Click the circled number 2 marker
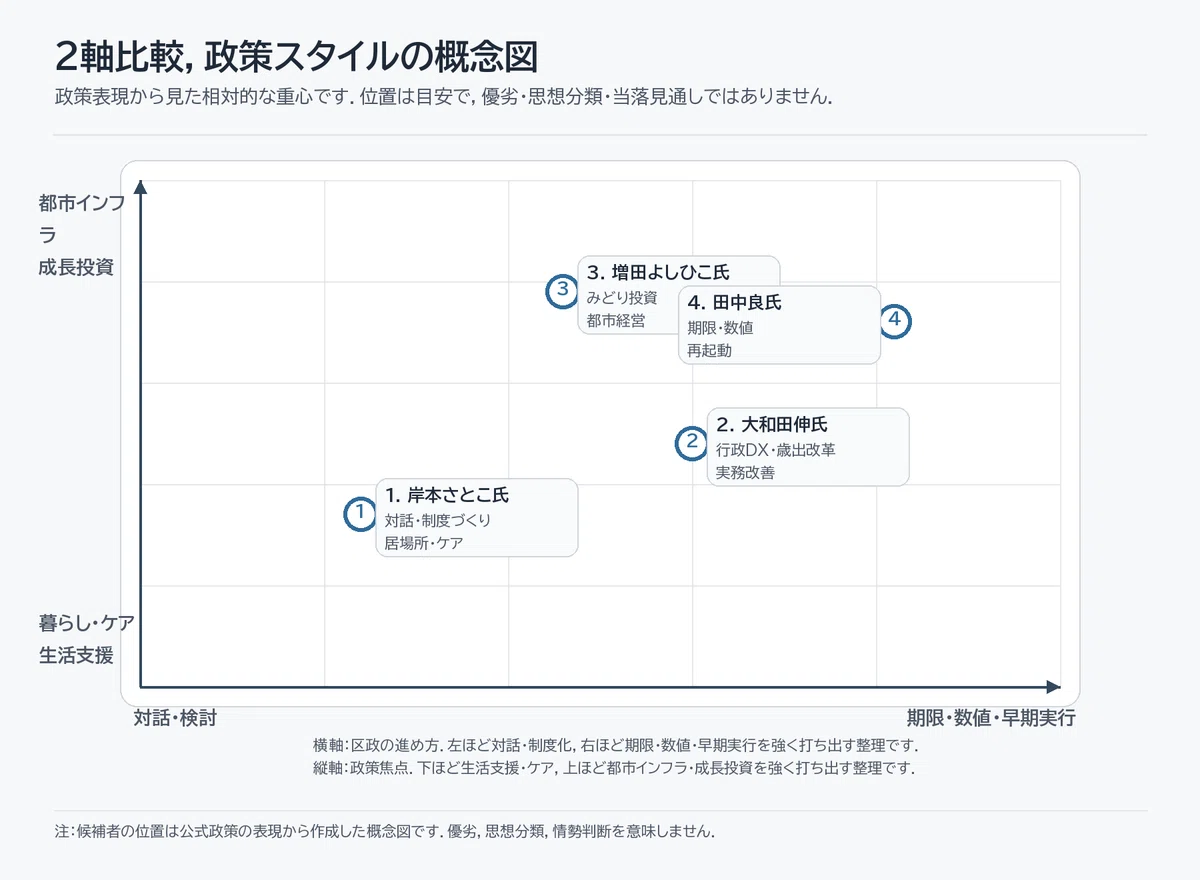The image size is (1200, 880). point(691,443)
